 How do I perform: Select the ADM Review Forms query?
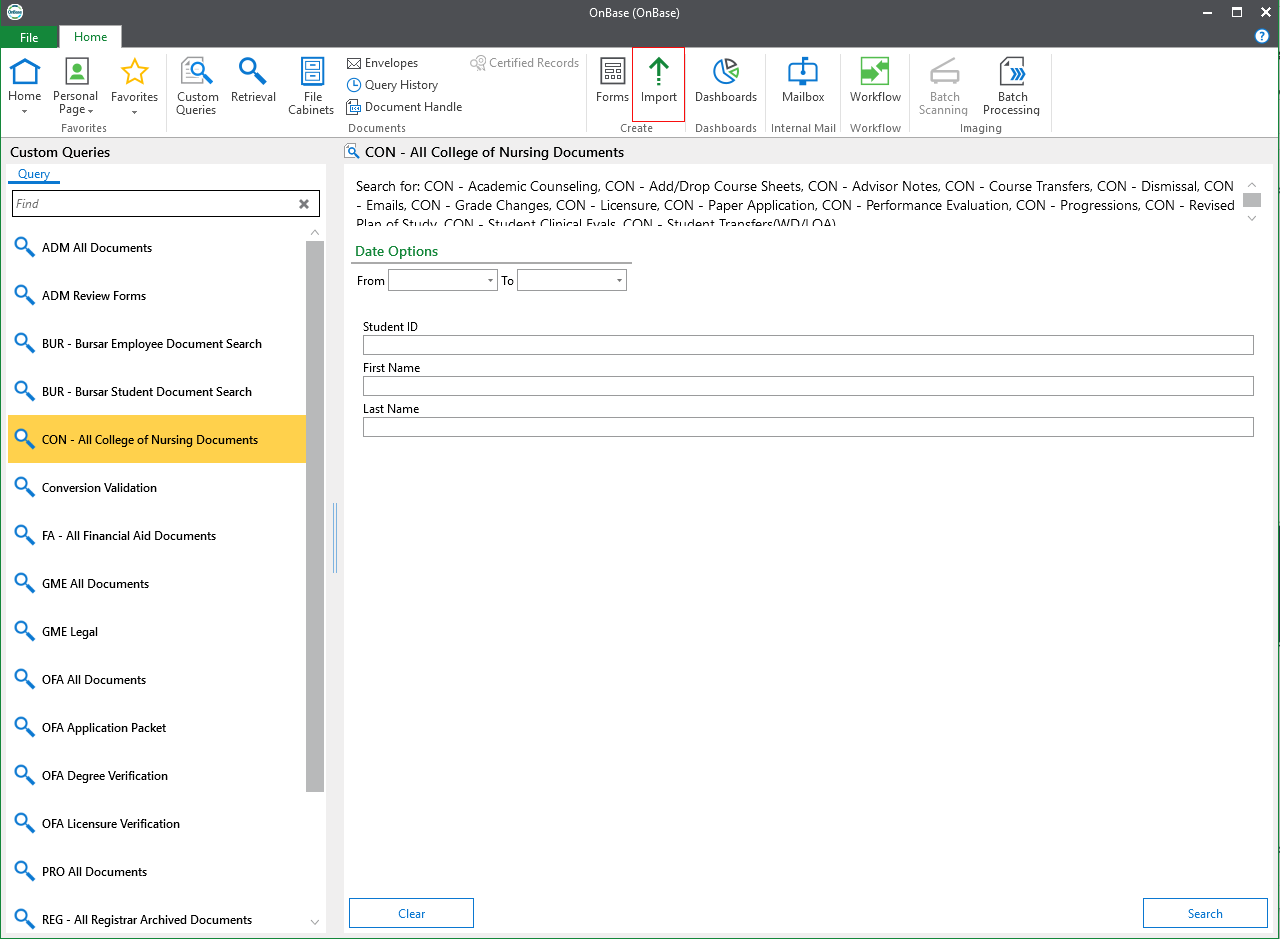157,295
